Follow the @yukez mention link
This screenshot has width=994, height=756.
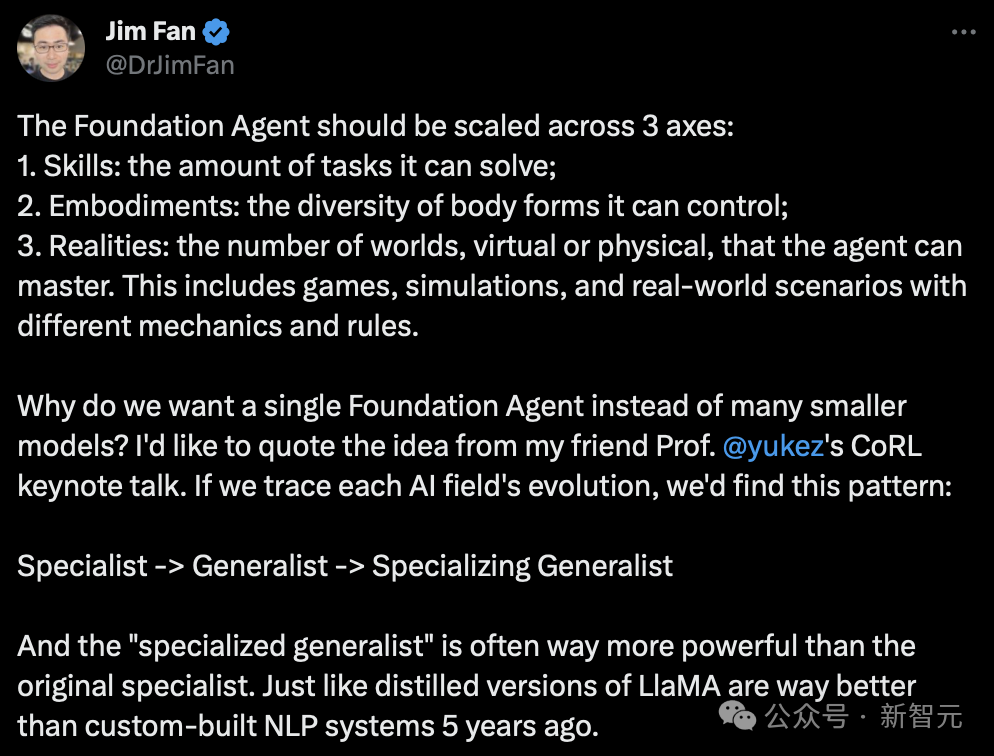(x=775, y=446)
